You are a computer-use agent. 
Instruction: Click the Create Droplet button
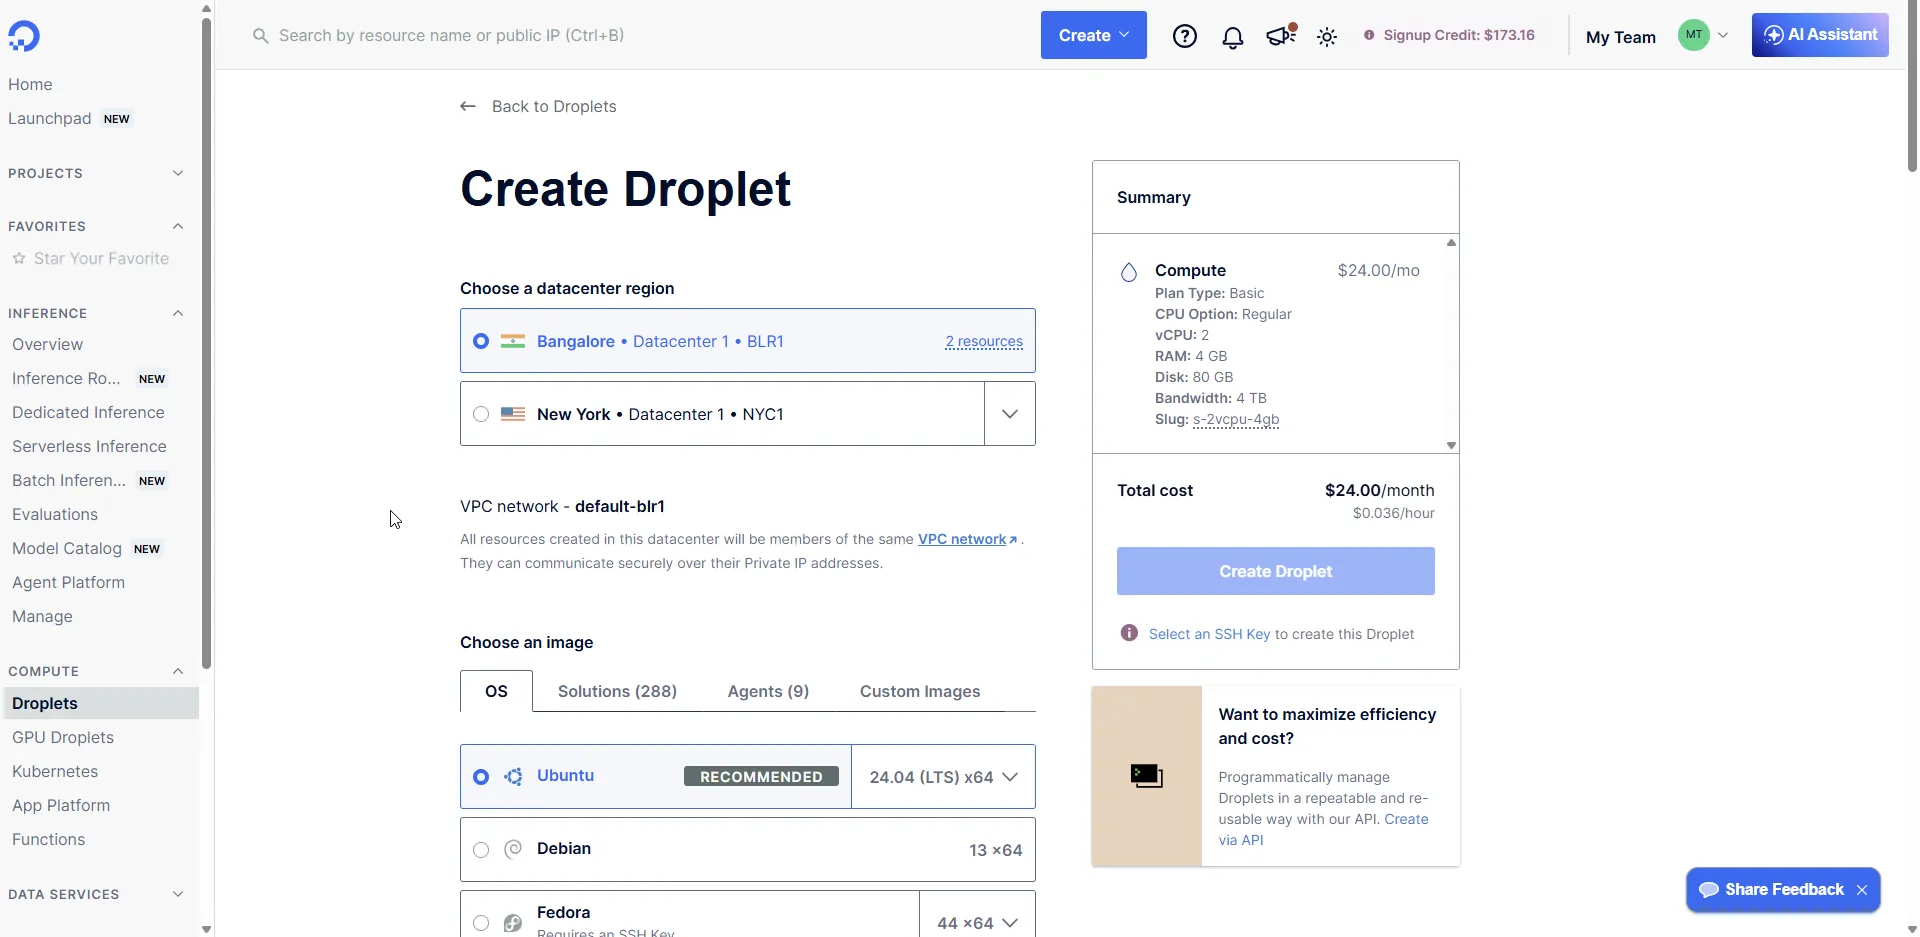click(1275, 571)
